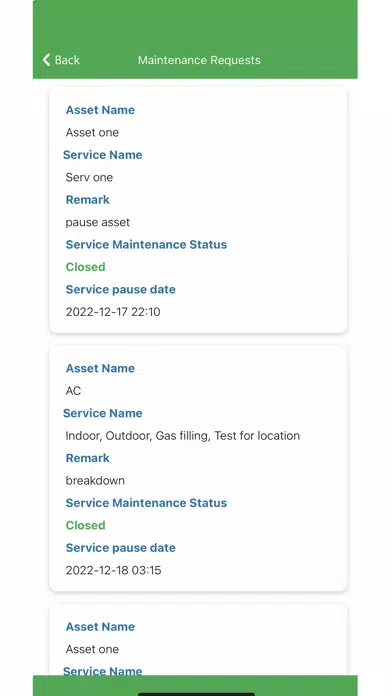The width and height of the screenshot is (392, 696).
Task: Open third card's Asset one entry
Action: point(92,649)
